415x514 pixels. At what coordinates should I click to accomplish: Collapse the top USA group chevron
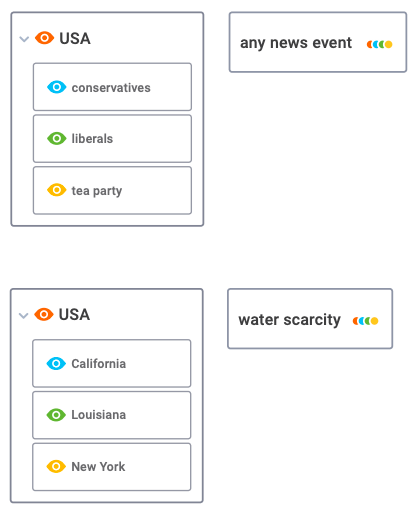24,39
